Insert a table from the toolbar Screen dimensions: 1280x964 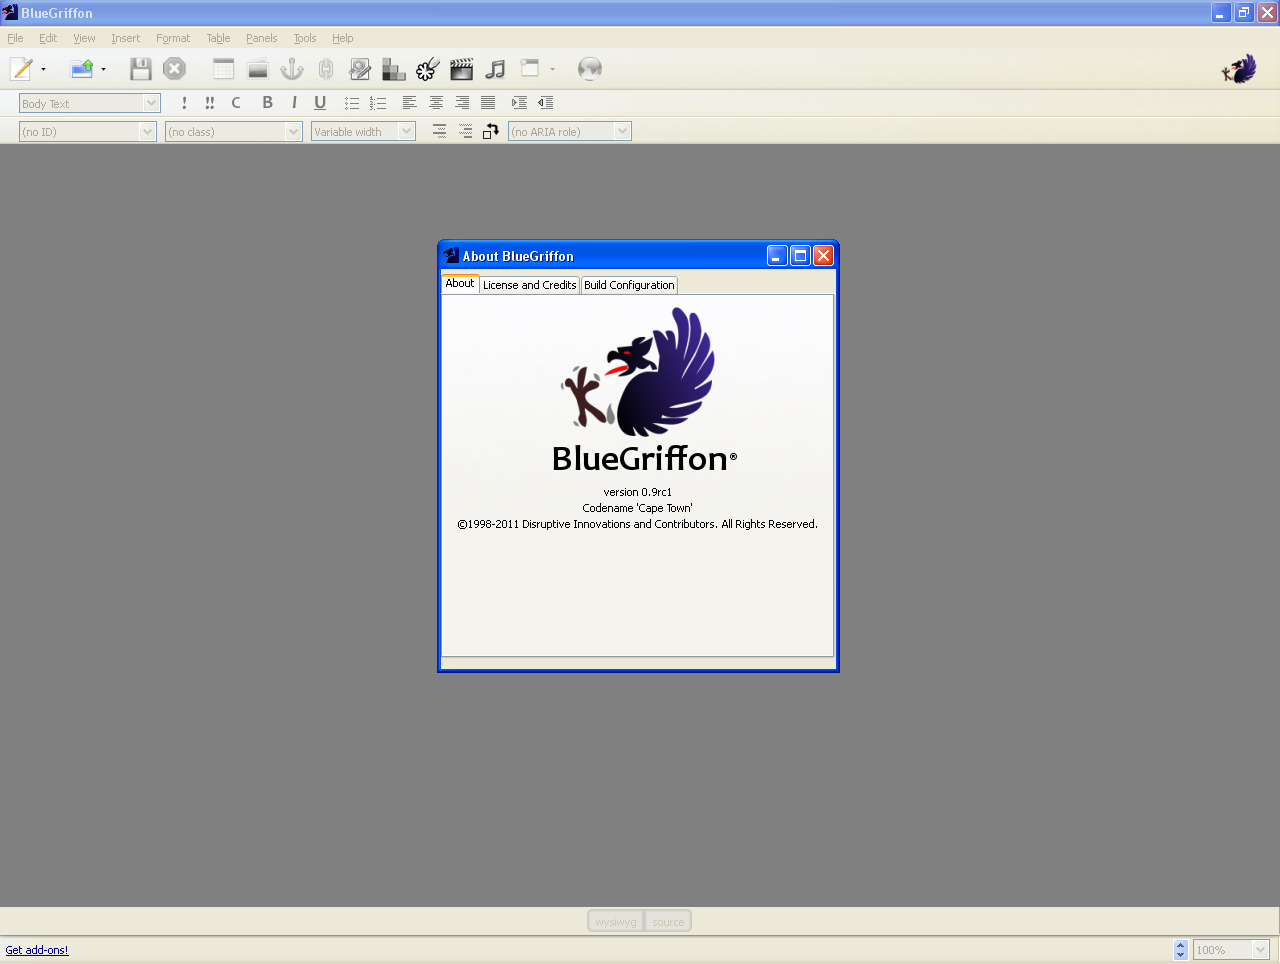point(223,68)
